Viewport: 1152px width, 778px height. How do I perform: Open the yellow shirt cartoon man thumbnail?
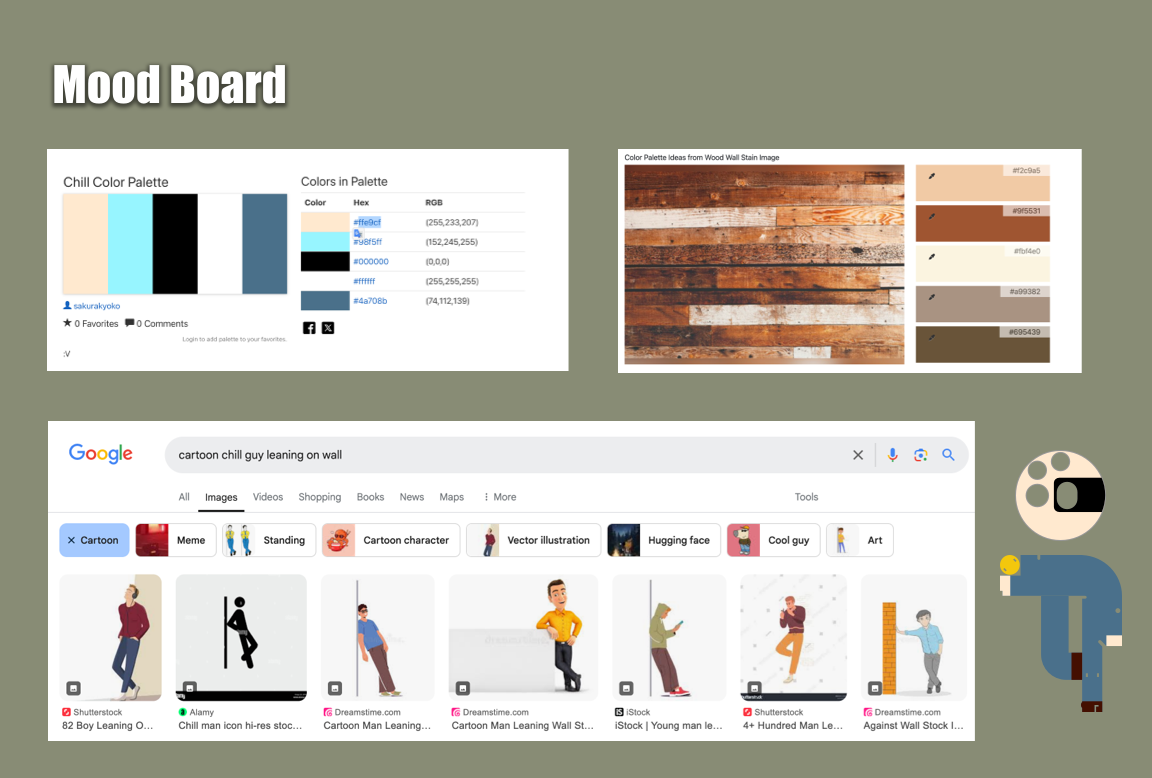[523, 638]
